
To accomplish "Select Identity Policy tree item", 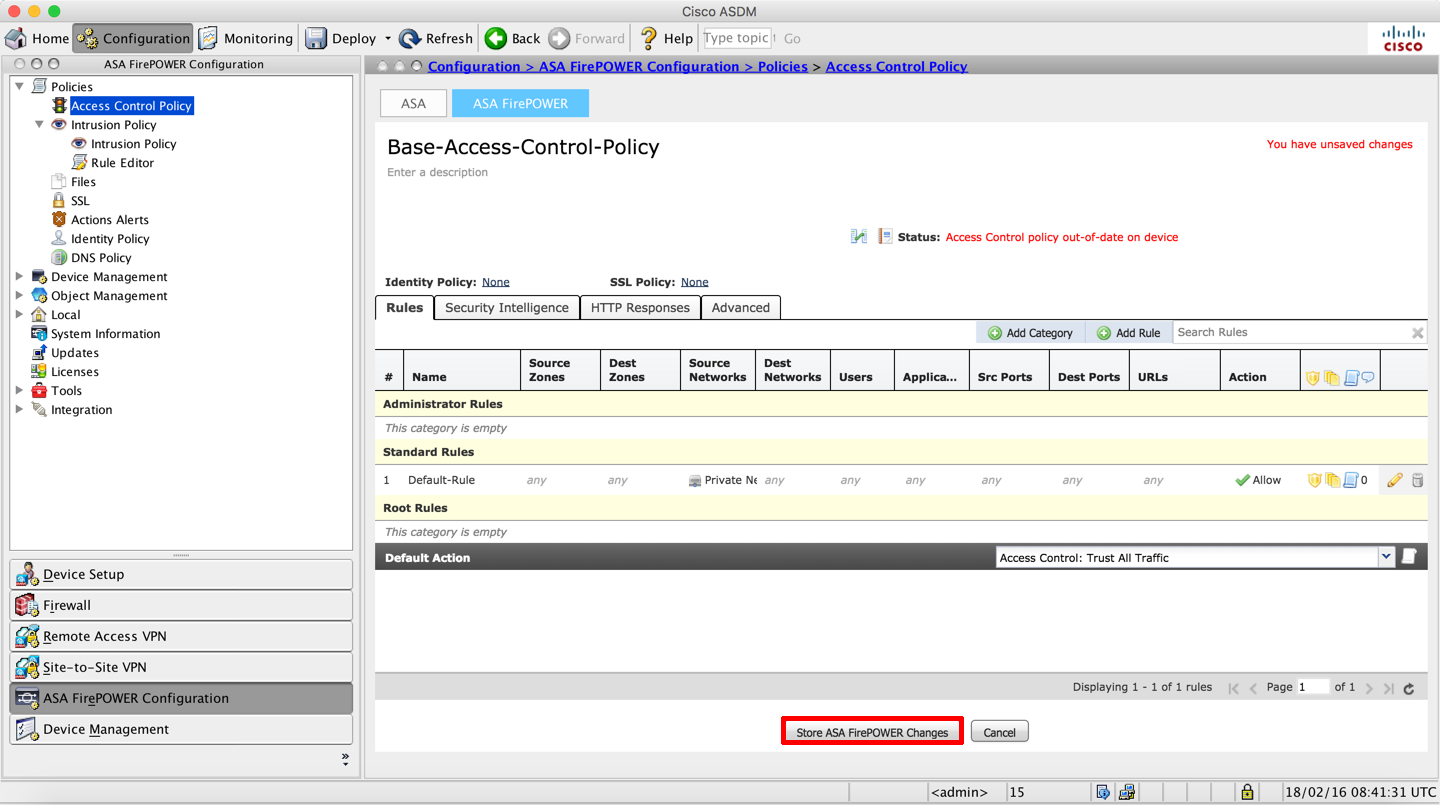I will [110, 238].
